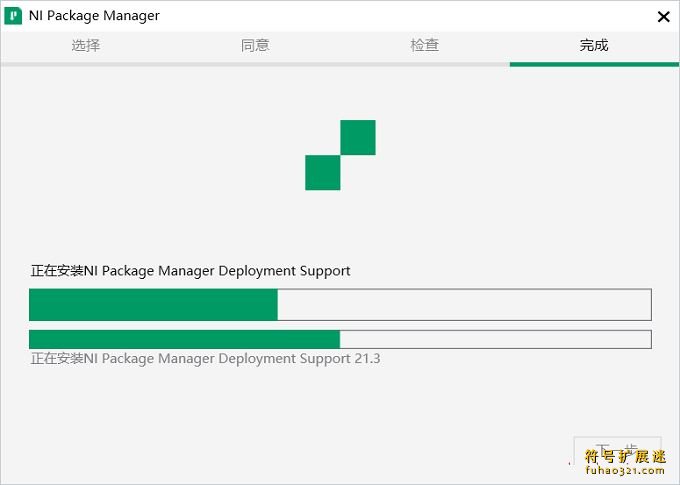The width and height of the screenshot is (680, 485).
Task: Go to the 完成 step tab
Action: pyautogui.click(x=594, y=45)
